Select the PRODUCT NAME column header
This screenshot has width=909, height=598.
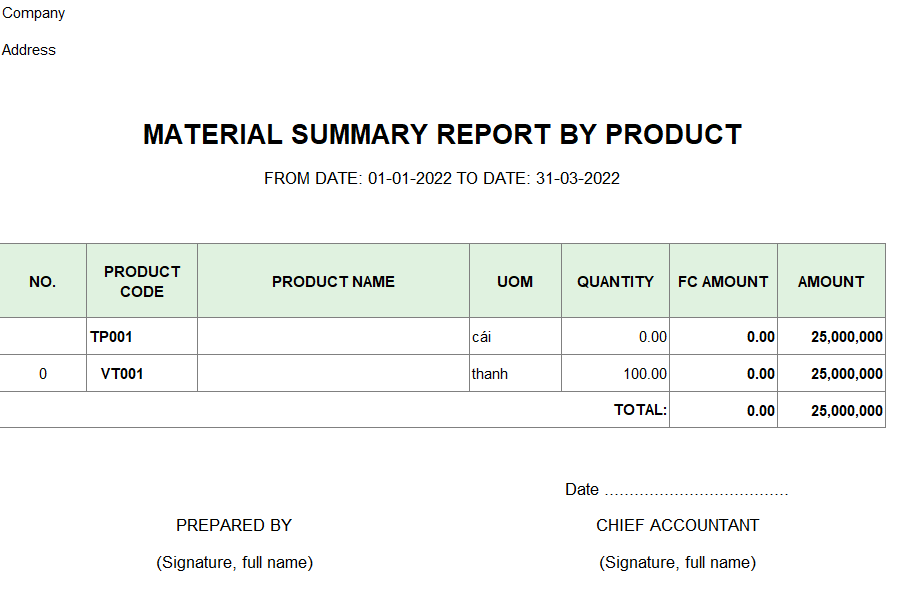click(x=333, y=281)
